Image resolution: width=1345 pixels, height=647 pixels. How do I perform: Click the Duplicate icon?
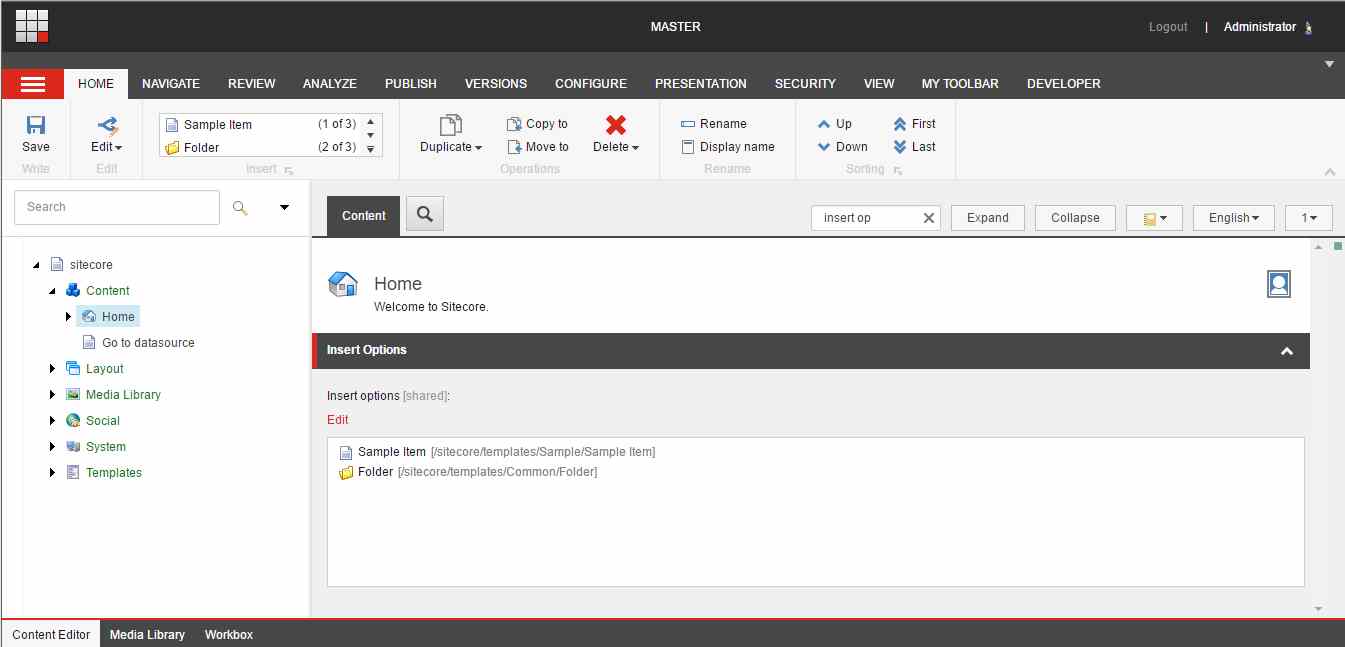[x=451, y=125]
